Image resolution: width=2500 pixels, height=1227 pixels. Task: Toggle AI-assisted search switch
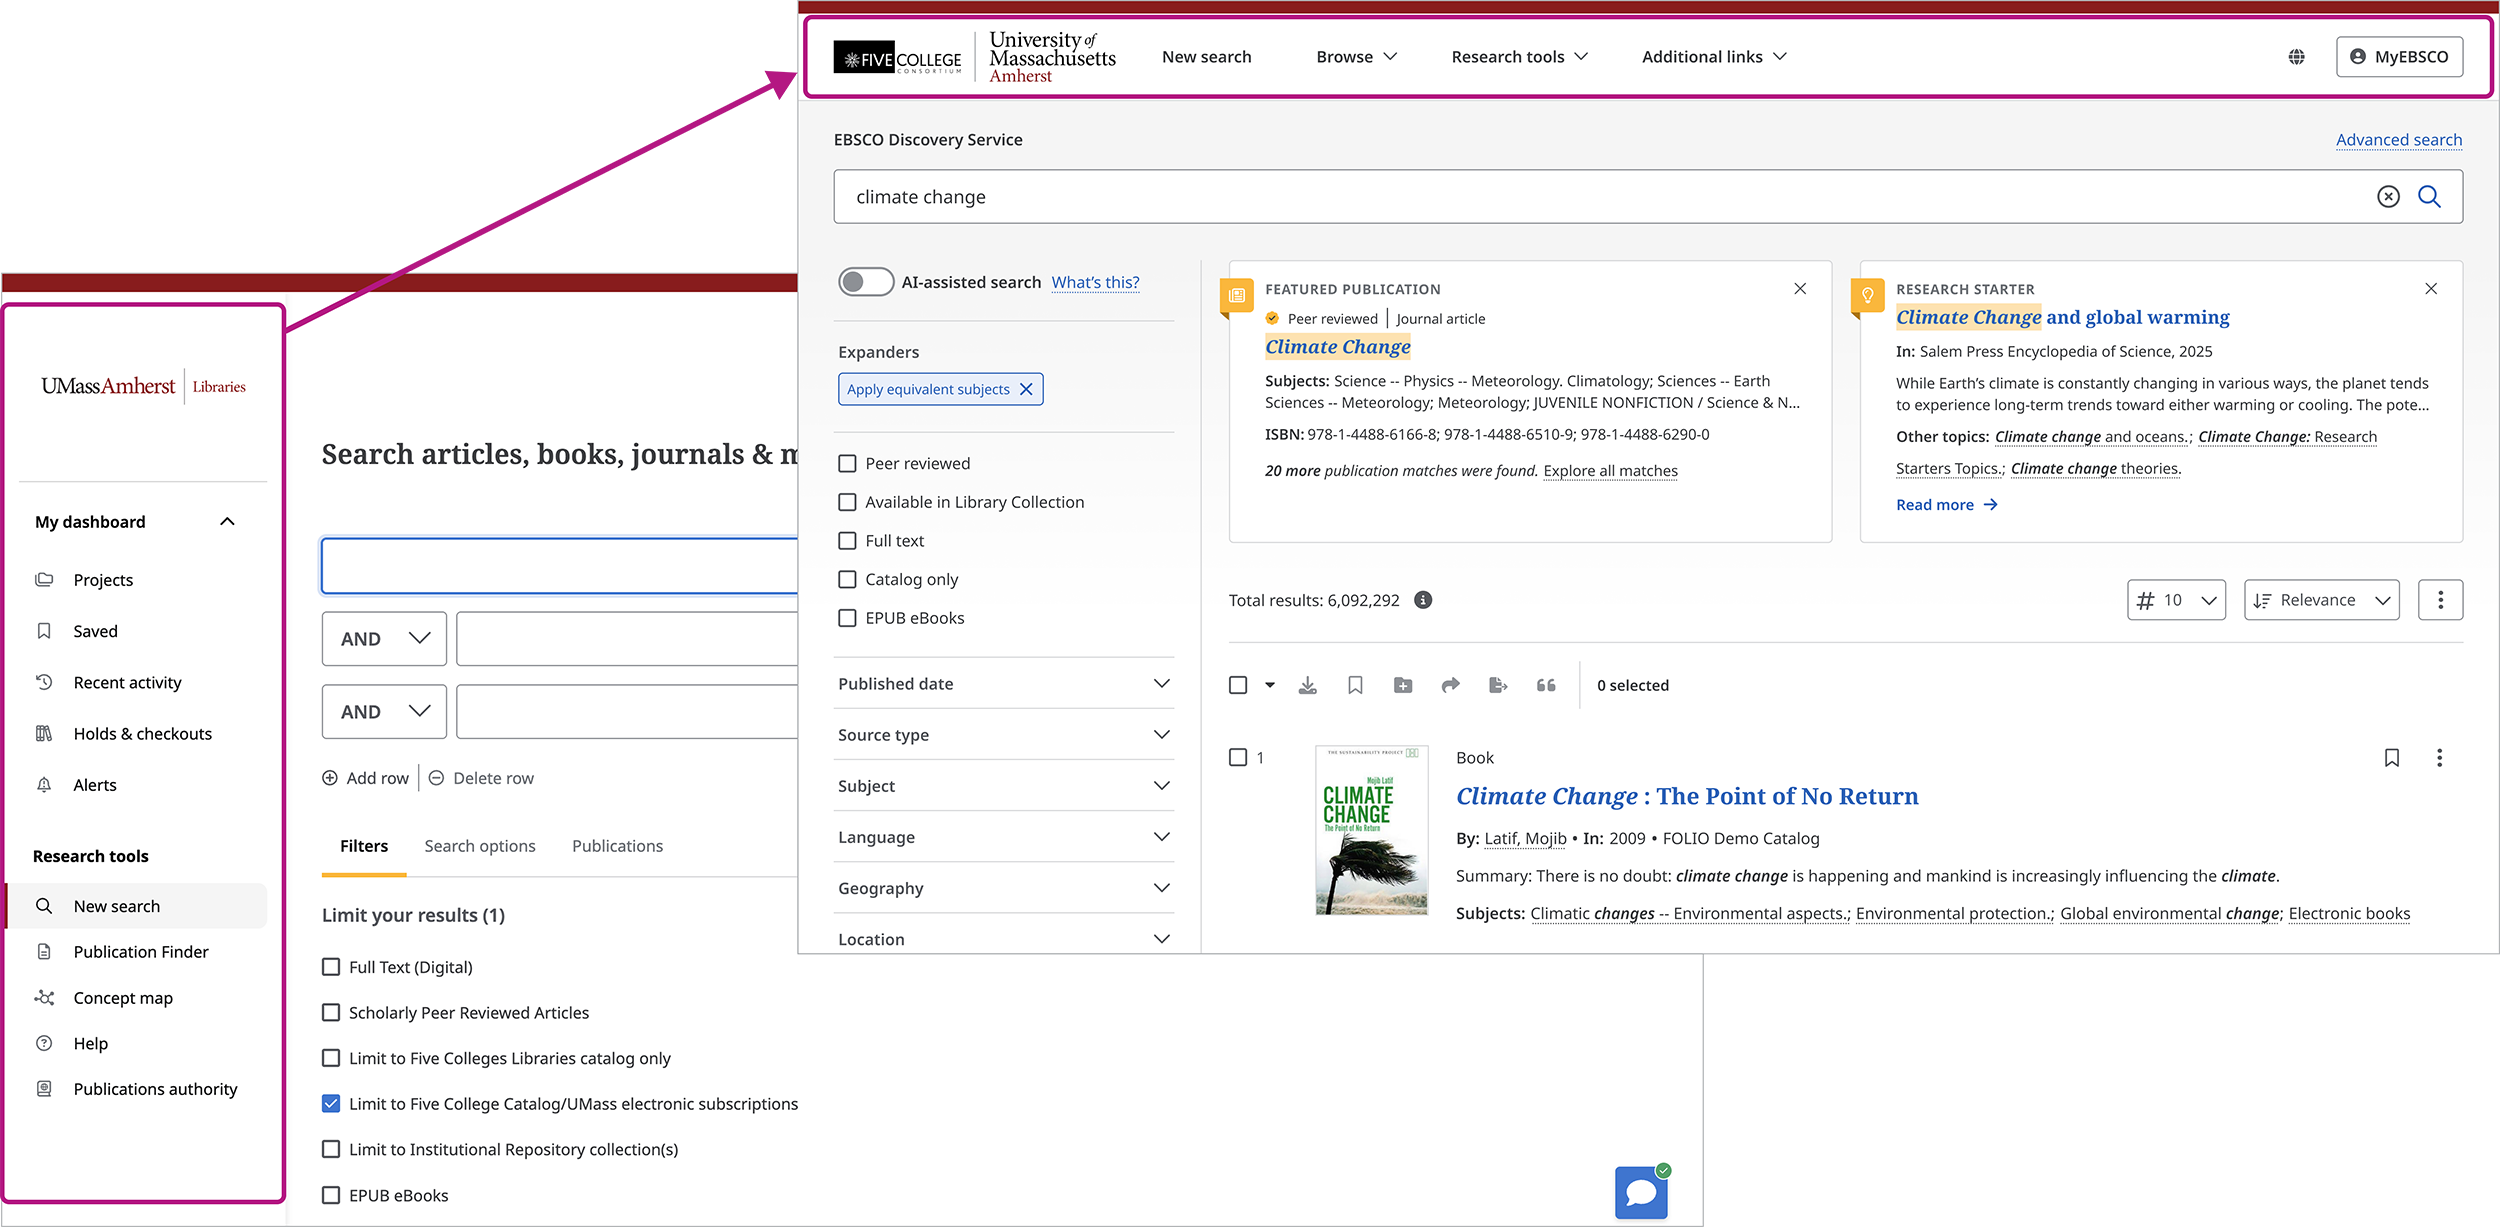(866, 282)
